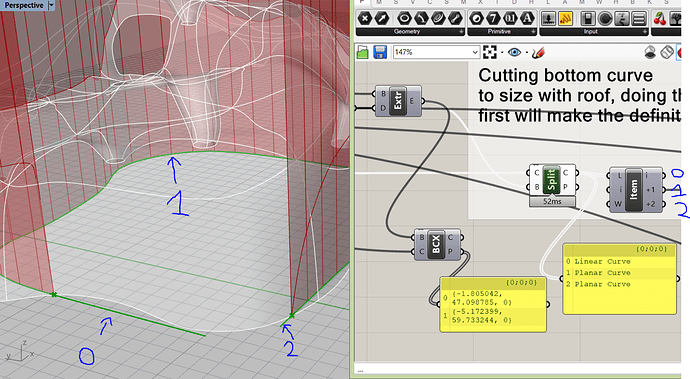
Task: Click the 'Cutting bottom curve' scribble text
Action: pos(565,75)
